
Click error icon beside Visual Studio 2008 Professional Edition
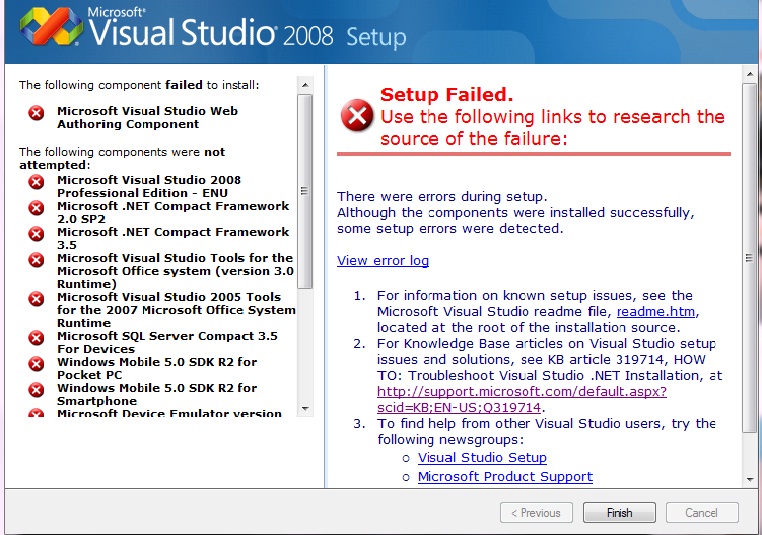pos(36,182)
